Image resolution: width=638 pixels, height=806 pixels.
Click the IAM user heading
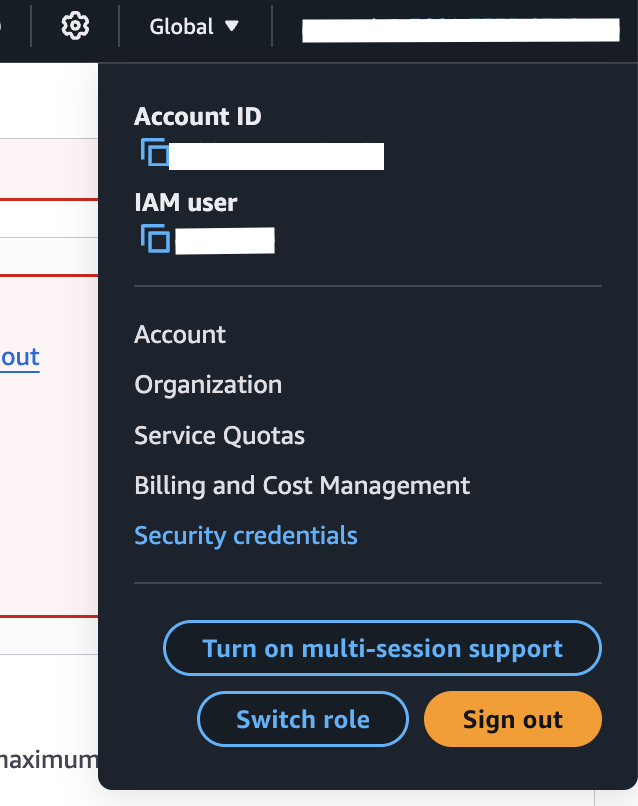coord(186,203)
